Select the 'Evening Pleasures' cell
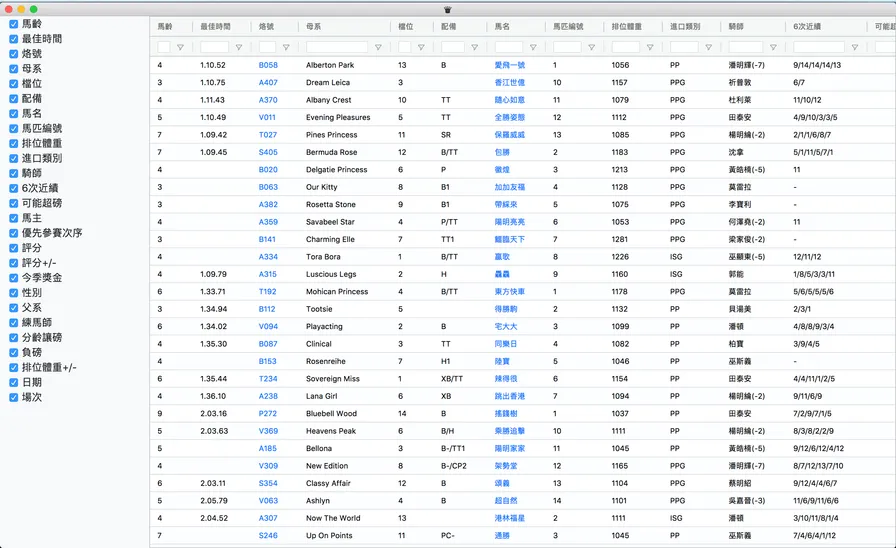Image resolution: width=896 pixels, height=548 pixels. tap(338, 117)
